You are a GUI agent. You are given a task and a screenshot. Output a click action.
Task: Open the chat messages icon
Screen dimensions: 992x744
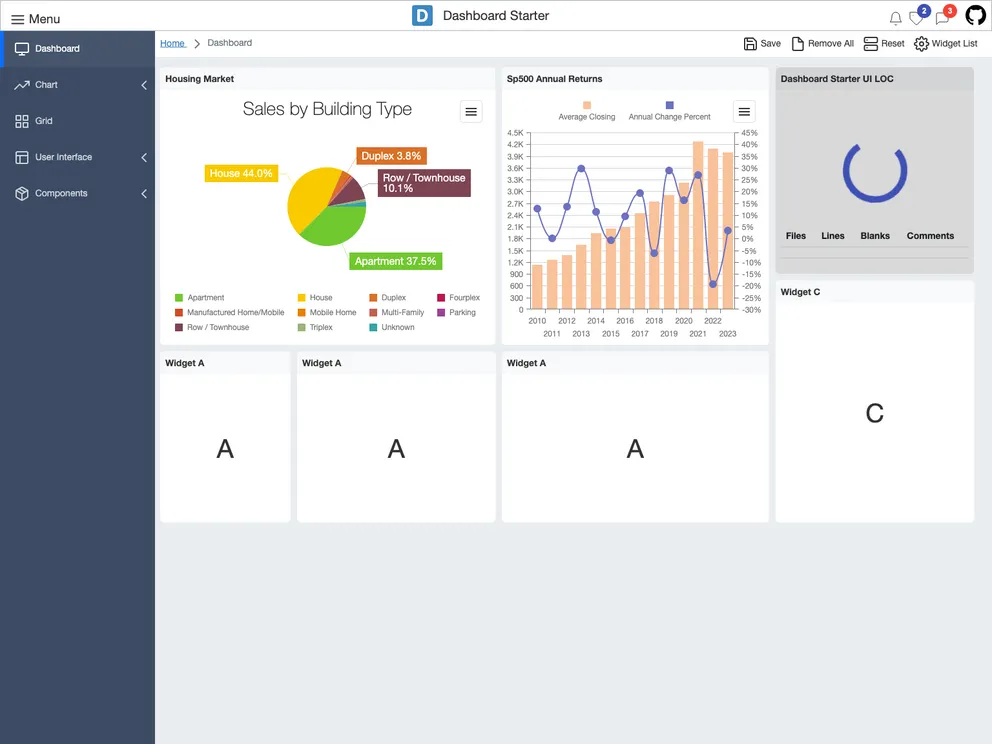point(942,18)
